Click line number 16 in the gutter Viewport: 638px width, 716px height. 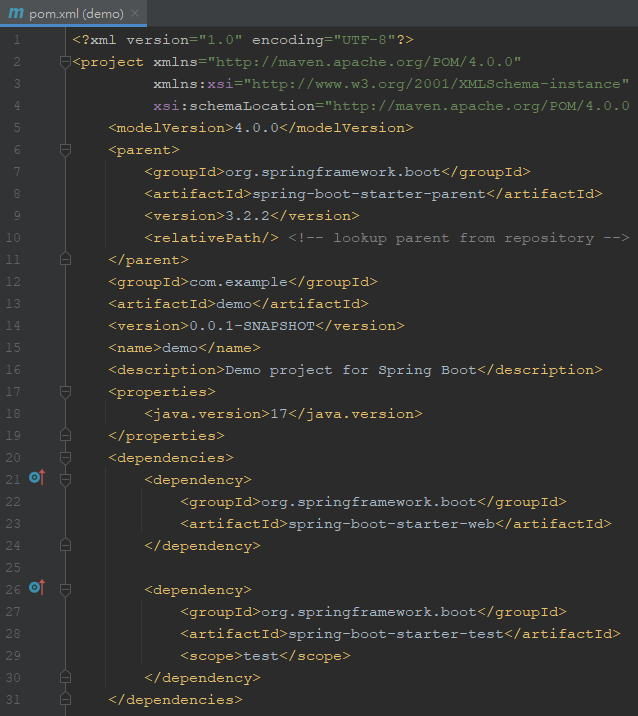tap(13, 370)
